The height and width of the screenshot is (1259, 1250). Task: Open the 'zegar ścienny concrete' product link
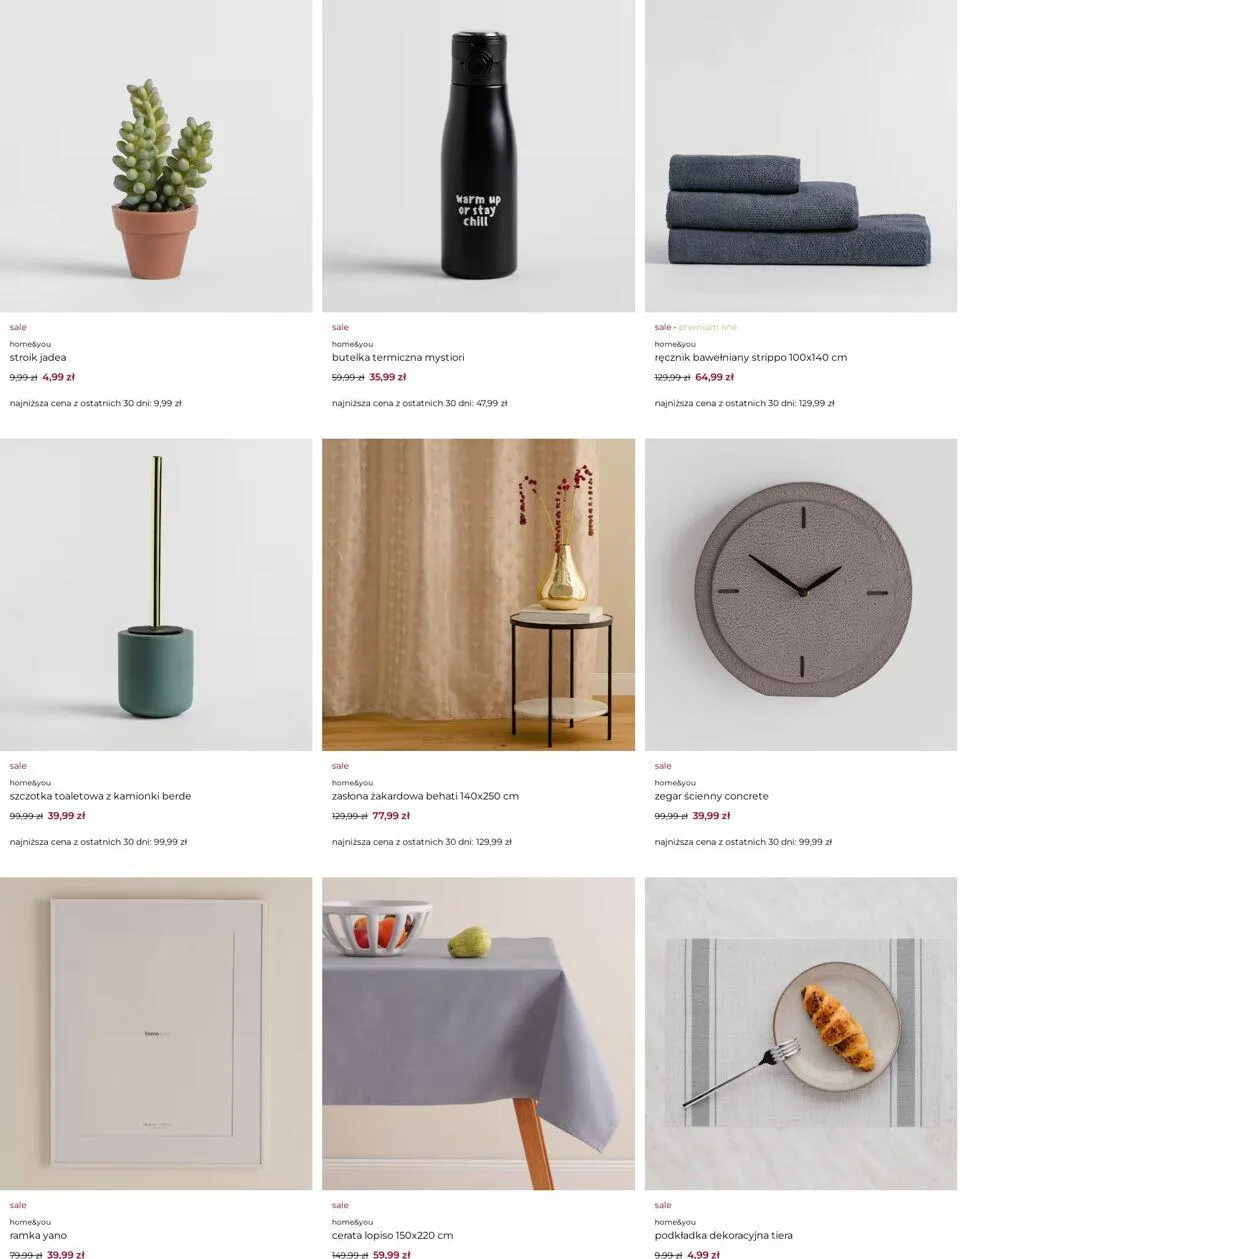coord(712,797)
